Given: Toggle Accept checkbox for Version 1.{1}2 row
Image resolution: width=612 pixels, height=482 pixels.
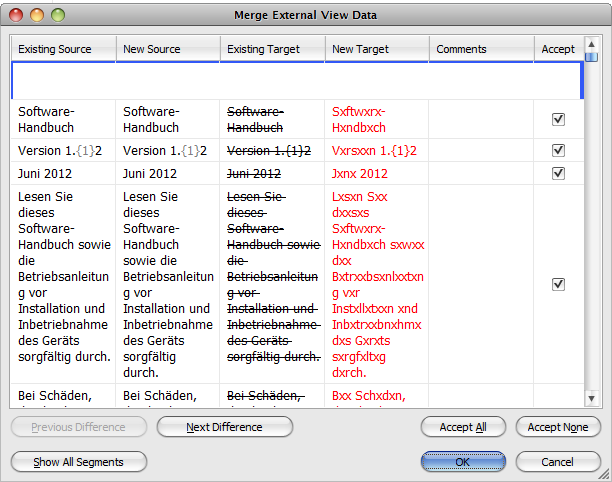Looking at the screenshot, I should 558,151.
